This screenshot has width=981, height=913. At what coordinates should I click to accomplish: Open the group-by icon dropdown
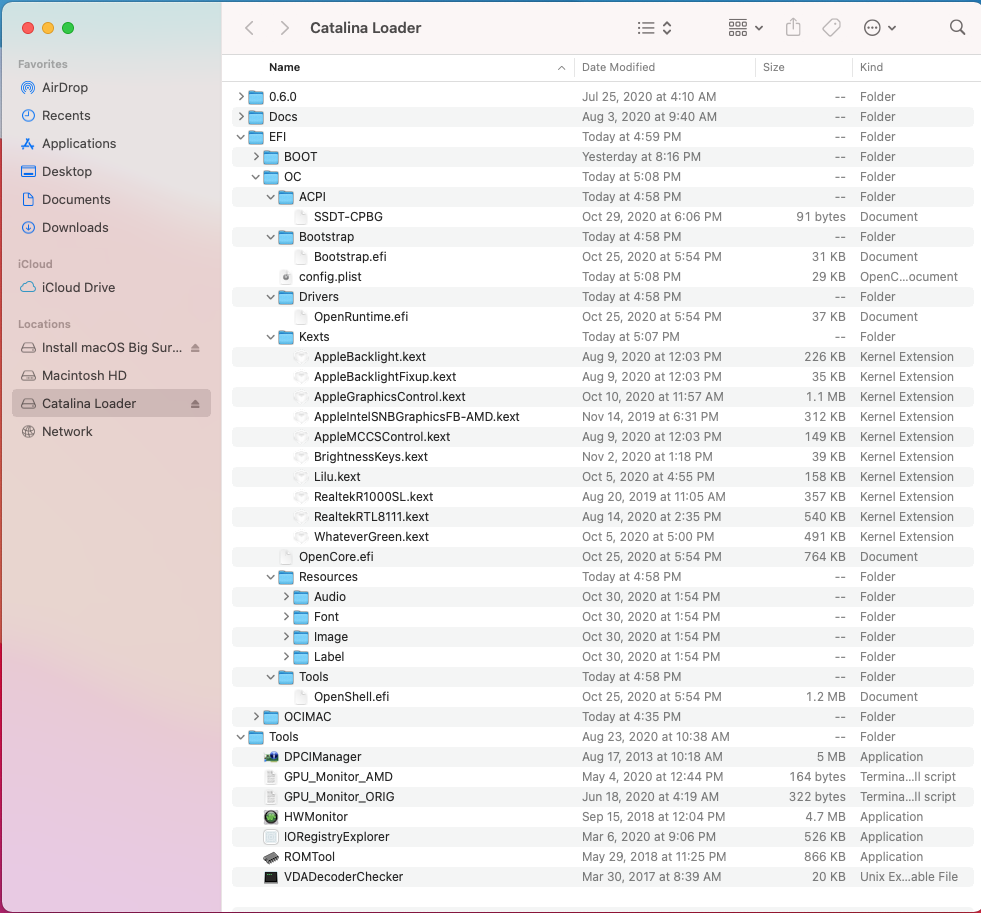746,28
